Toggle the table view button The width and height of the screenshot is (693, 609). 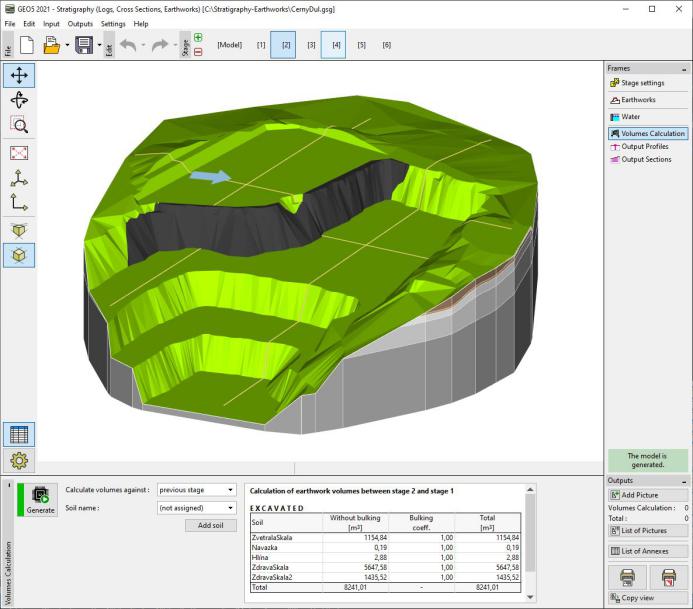click(x=19, y=434)
